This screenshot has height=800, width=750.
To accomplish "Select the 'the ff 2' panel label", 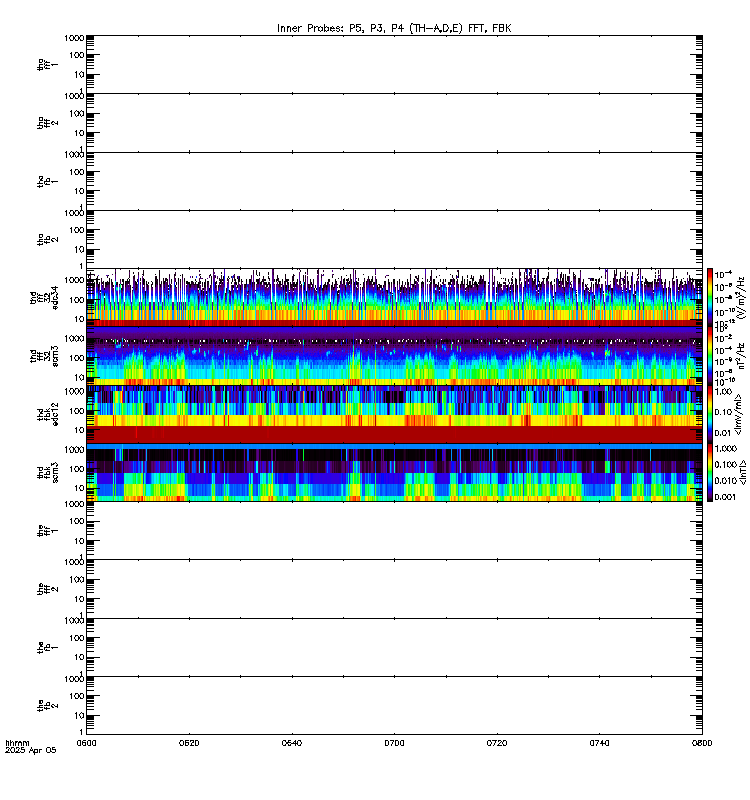I will tap(47, 589).
